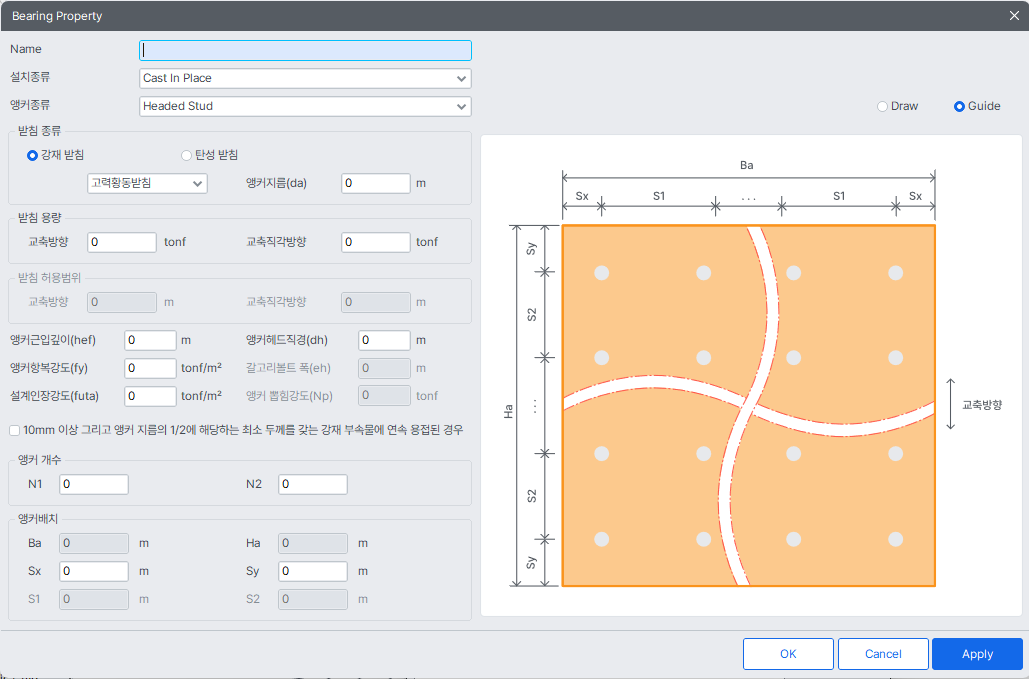The image size is (1029, 679).
Task: Expand the 앵커종류 Headed Stud dropdown
Action: coord(305,106)
